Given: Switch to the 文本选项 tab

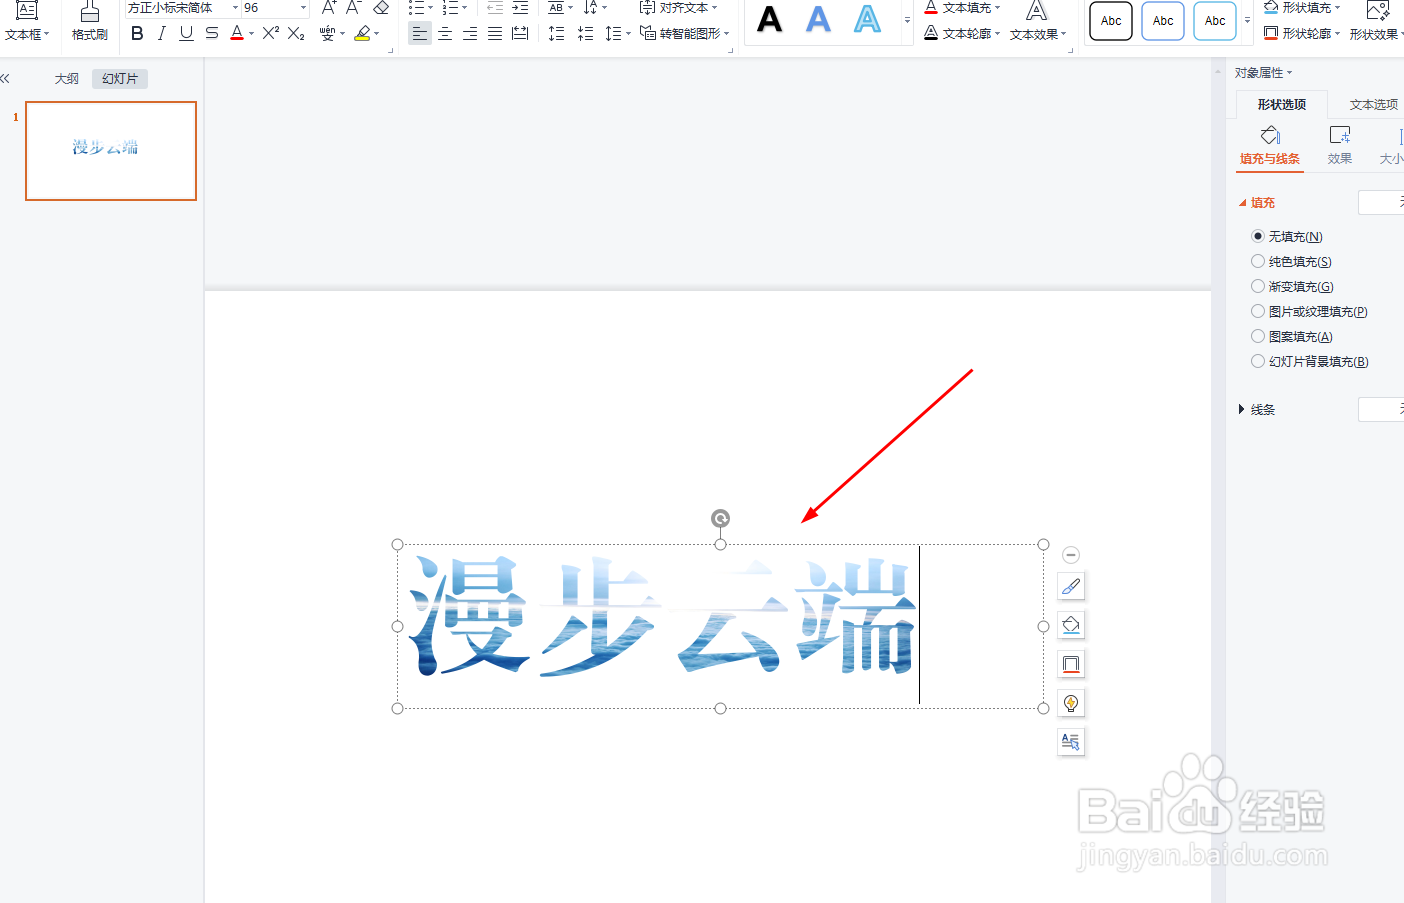Looking at the screenshot, I should pos(1371,103).
